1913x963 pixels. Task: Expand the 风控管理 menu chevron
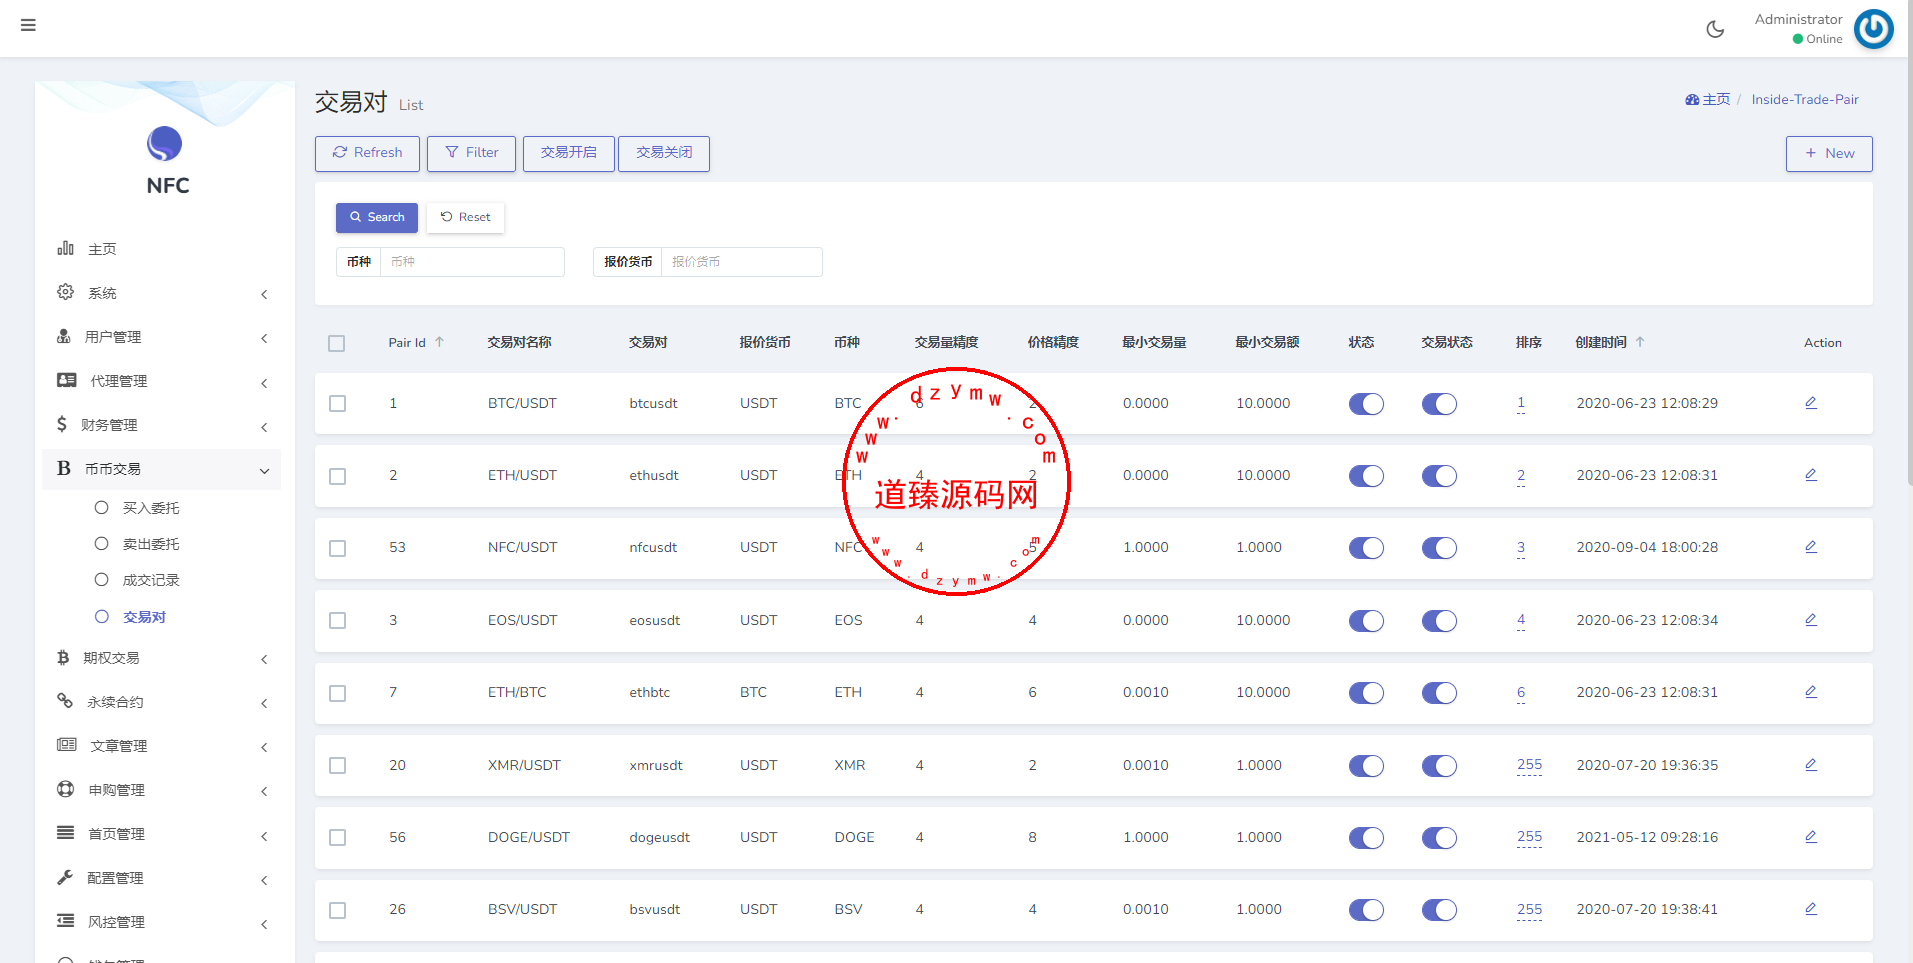point(264,924)
